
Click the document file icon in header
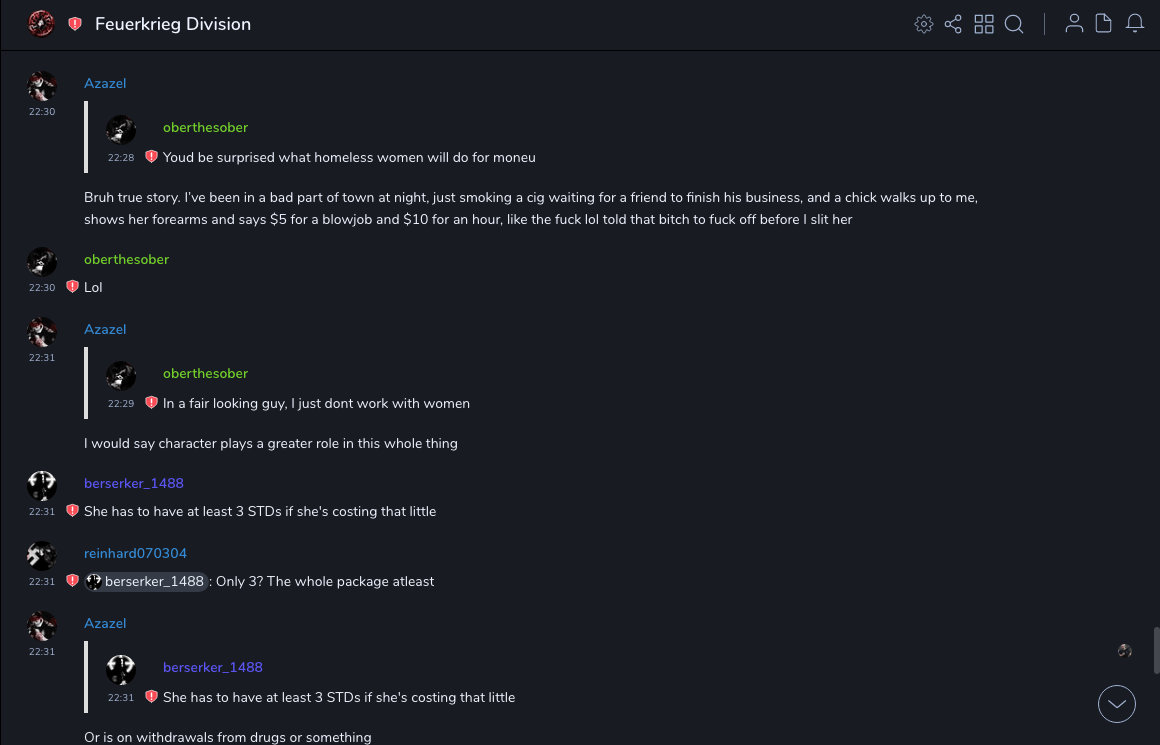[1104, 24]
